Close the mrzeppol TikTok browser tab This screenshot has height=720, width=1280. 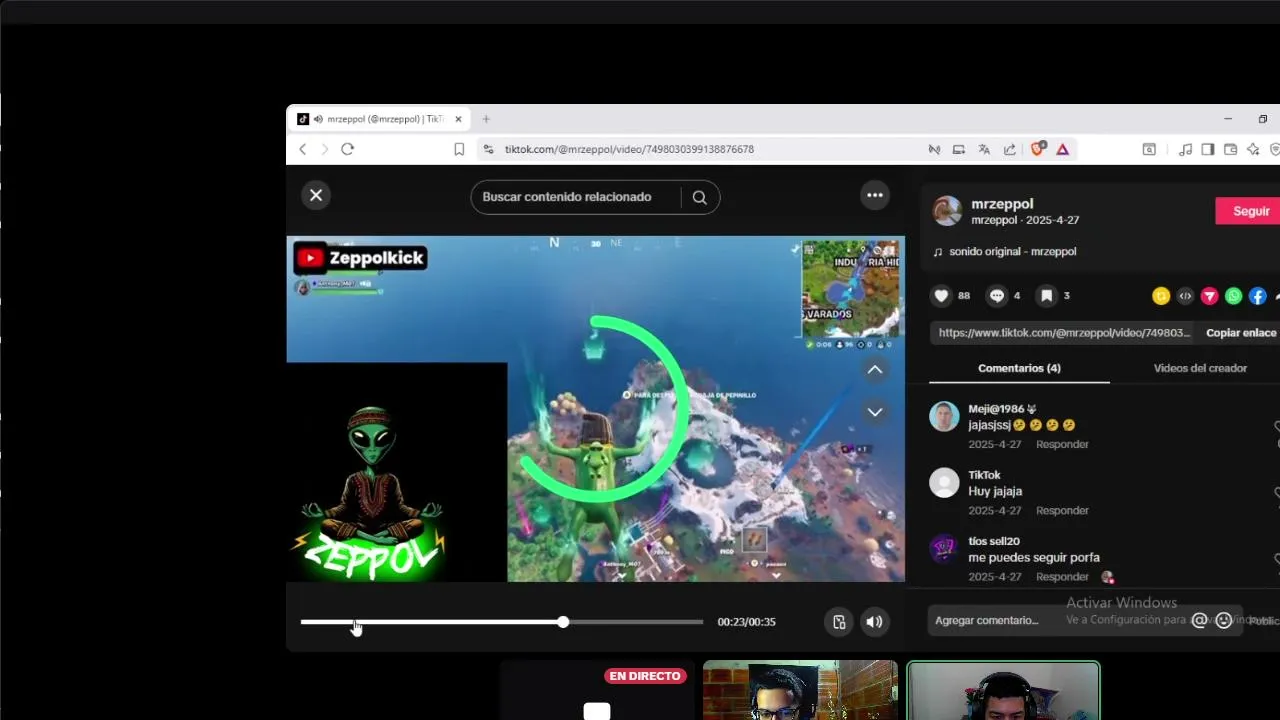tap(458, 119)
